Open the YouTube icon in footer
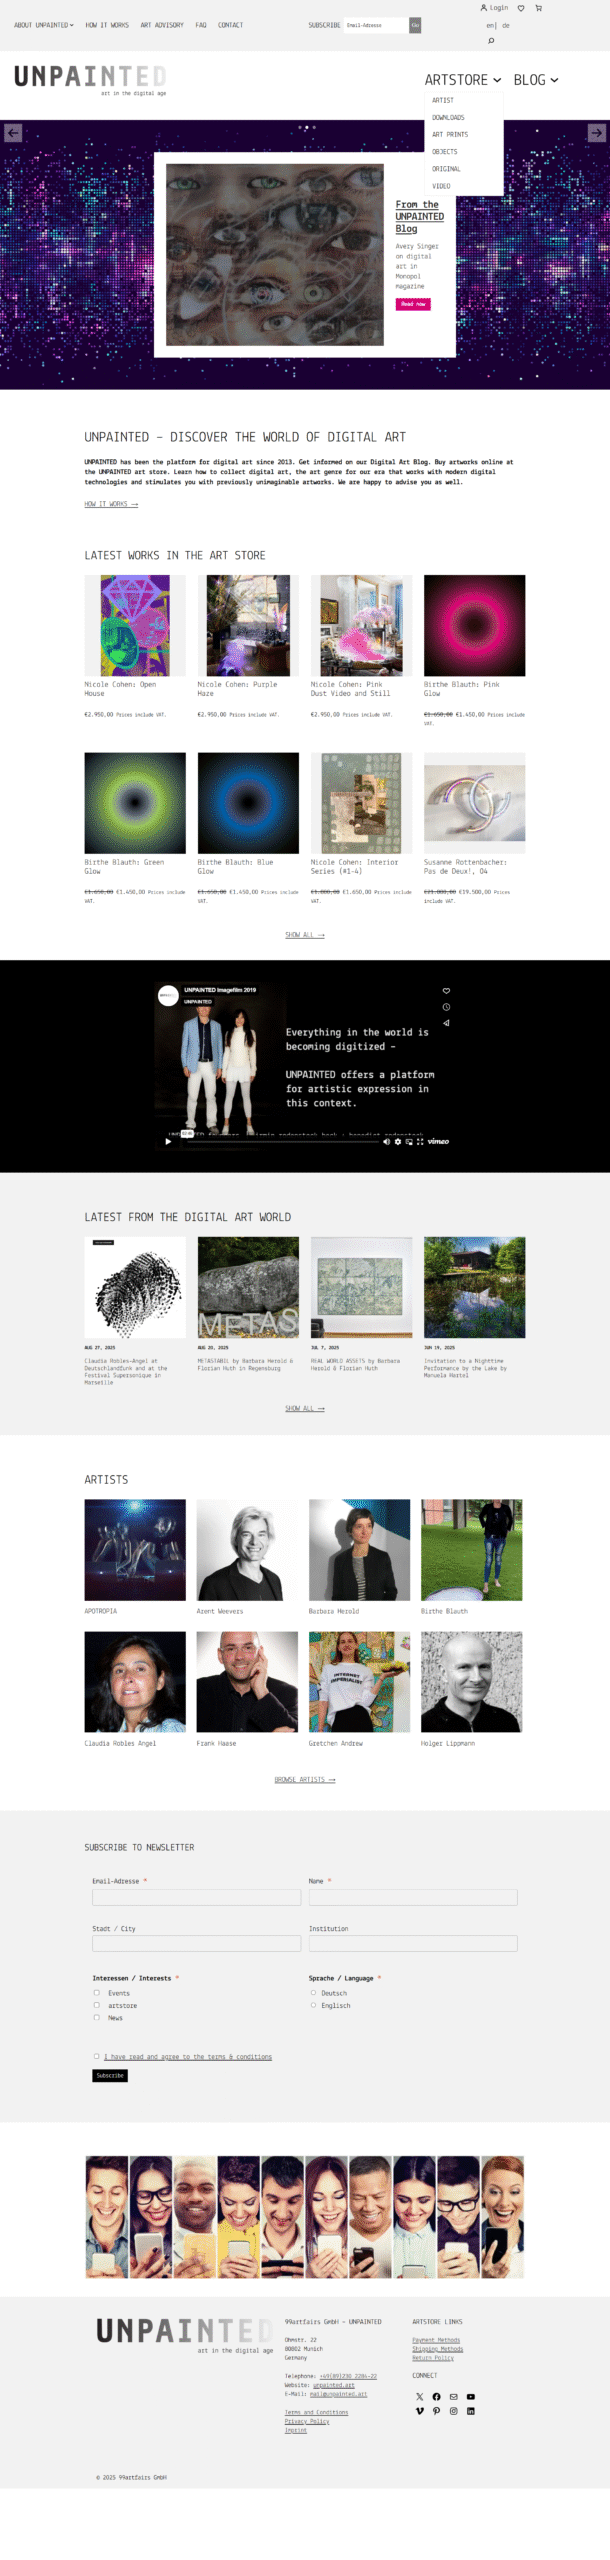Image resolution: width=610 pixels, height=2560 pixels. [471, 2396]
